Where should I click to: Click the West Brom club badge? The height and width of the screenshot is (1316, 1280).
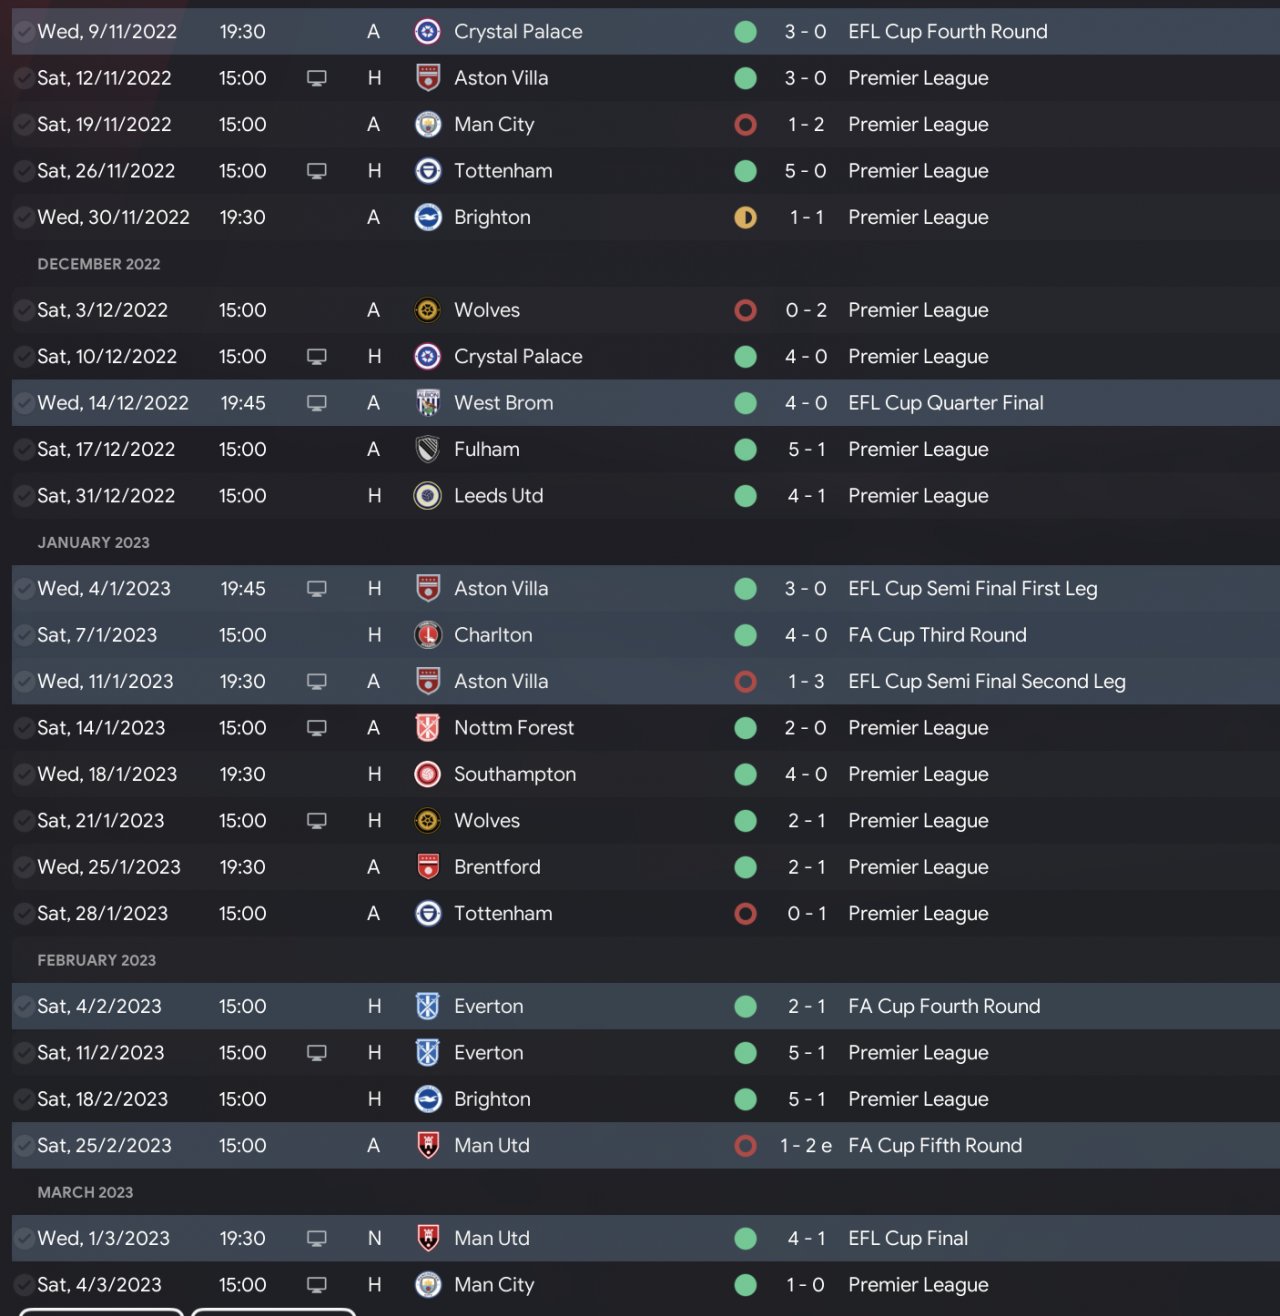(428, 403)
